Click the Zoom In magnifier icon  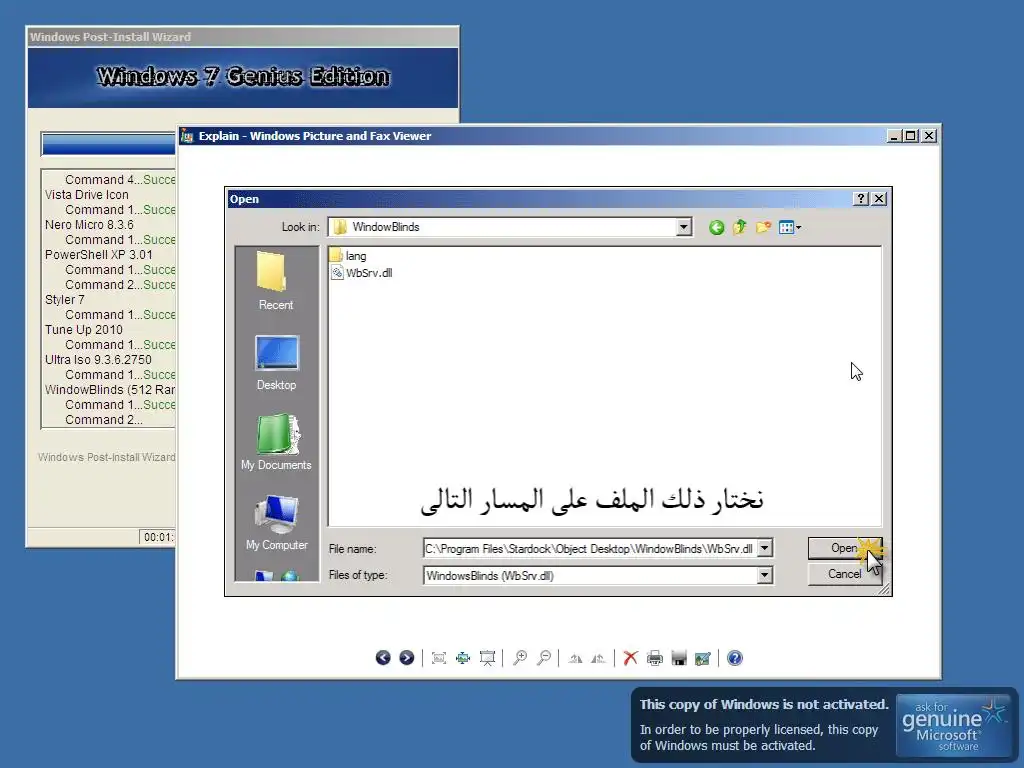(x=520, y=658)
